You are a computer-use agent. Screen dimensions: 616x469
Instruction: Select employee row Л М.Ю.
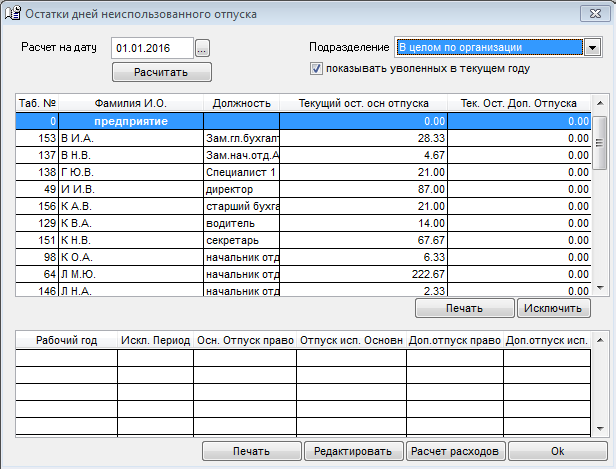303,274
